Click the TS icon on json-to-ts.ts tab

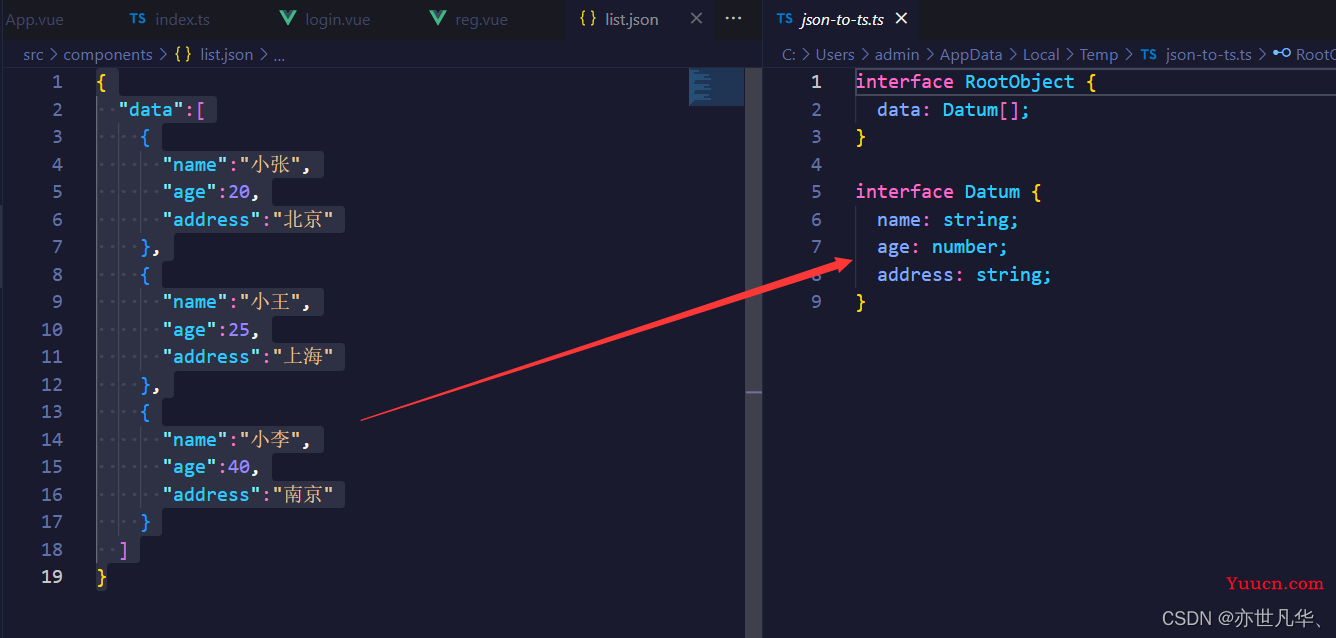pos(784,19)
